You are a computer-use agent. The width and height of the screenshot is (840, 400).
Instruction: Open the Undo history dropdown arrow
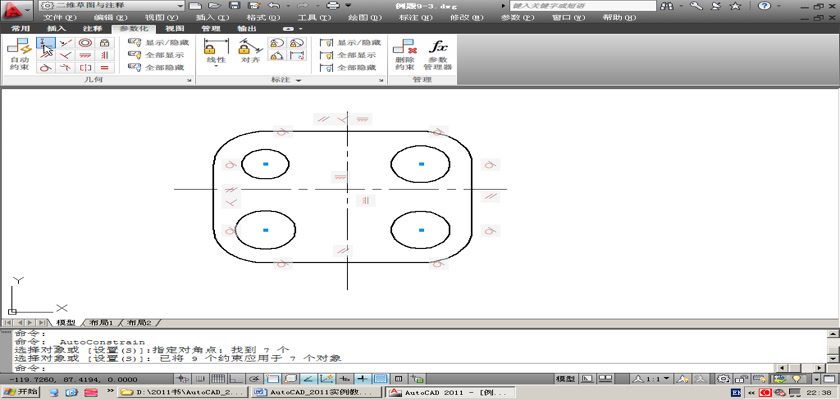coord(287,5)
